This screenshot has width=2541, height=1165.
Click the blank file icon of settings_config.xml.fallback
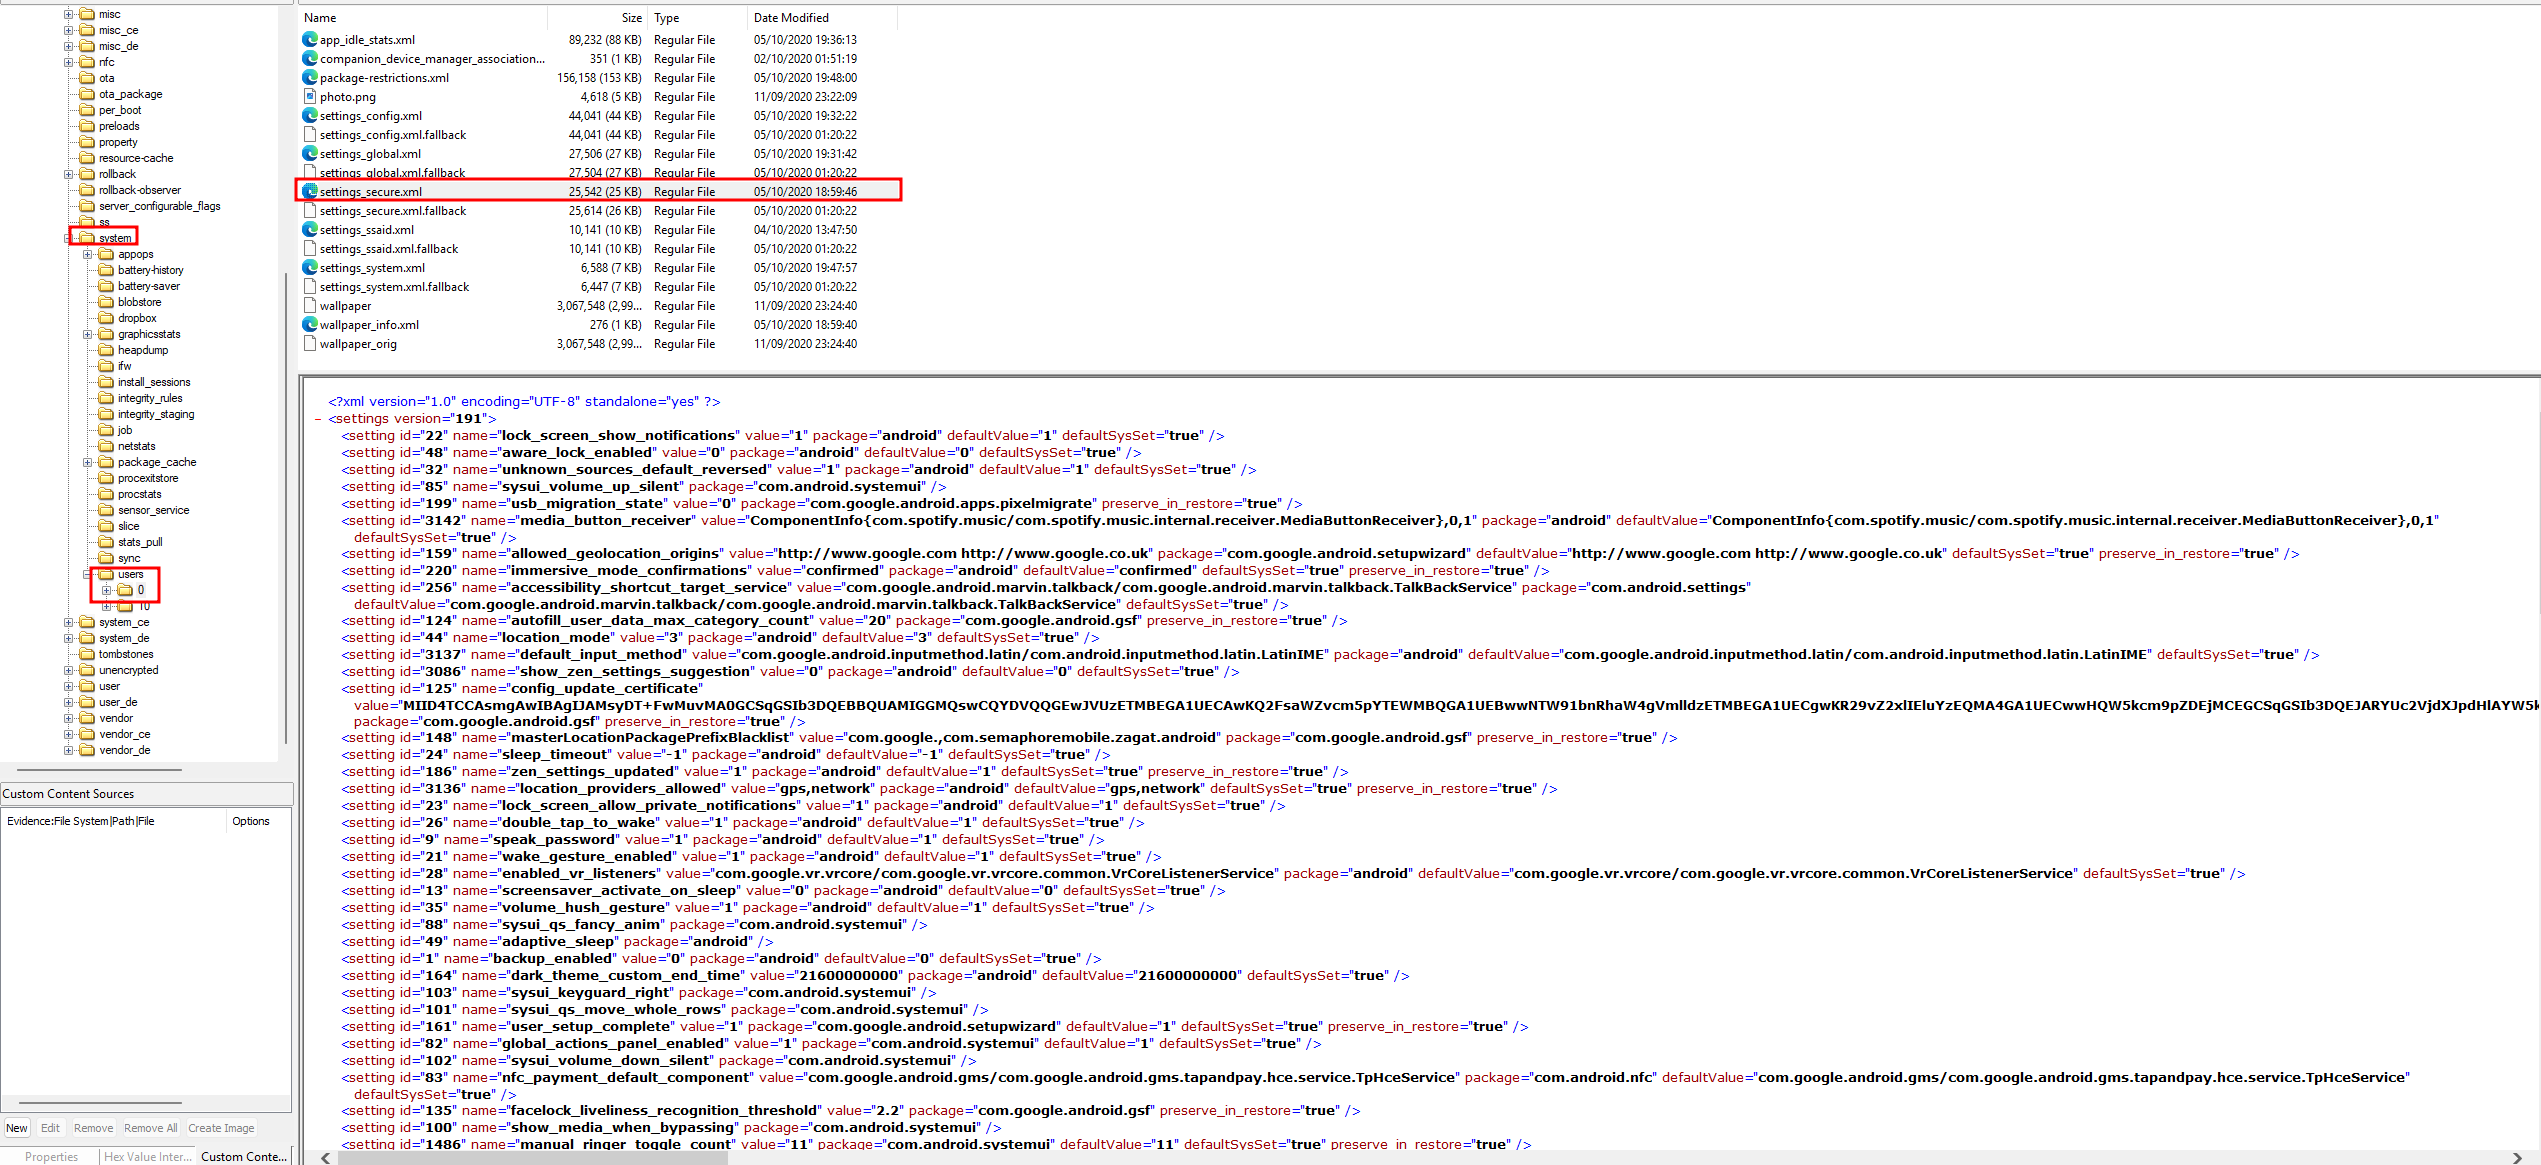coord(310,135)
